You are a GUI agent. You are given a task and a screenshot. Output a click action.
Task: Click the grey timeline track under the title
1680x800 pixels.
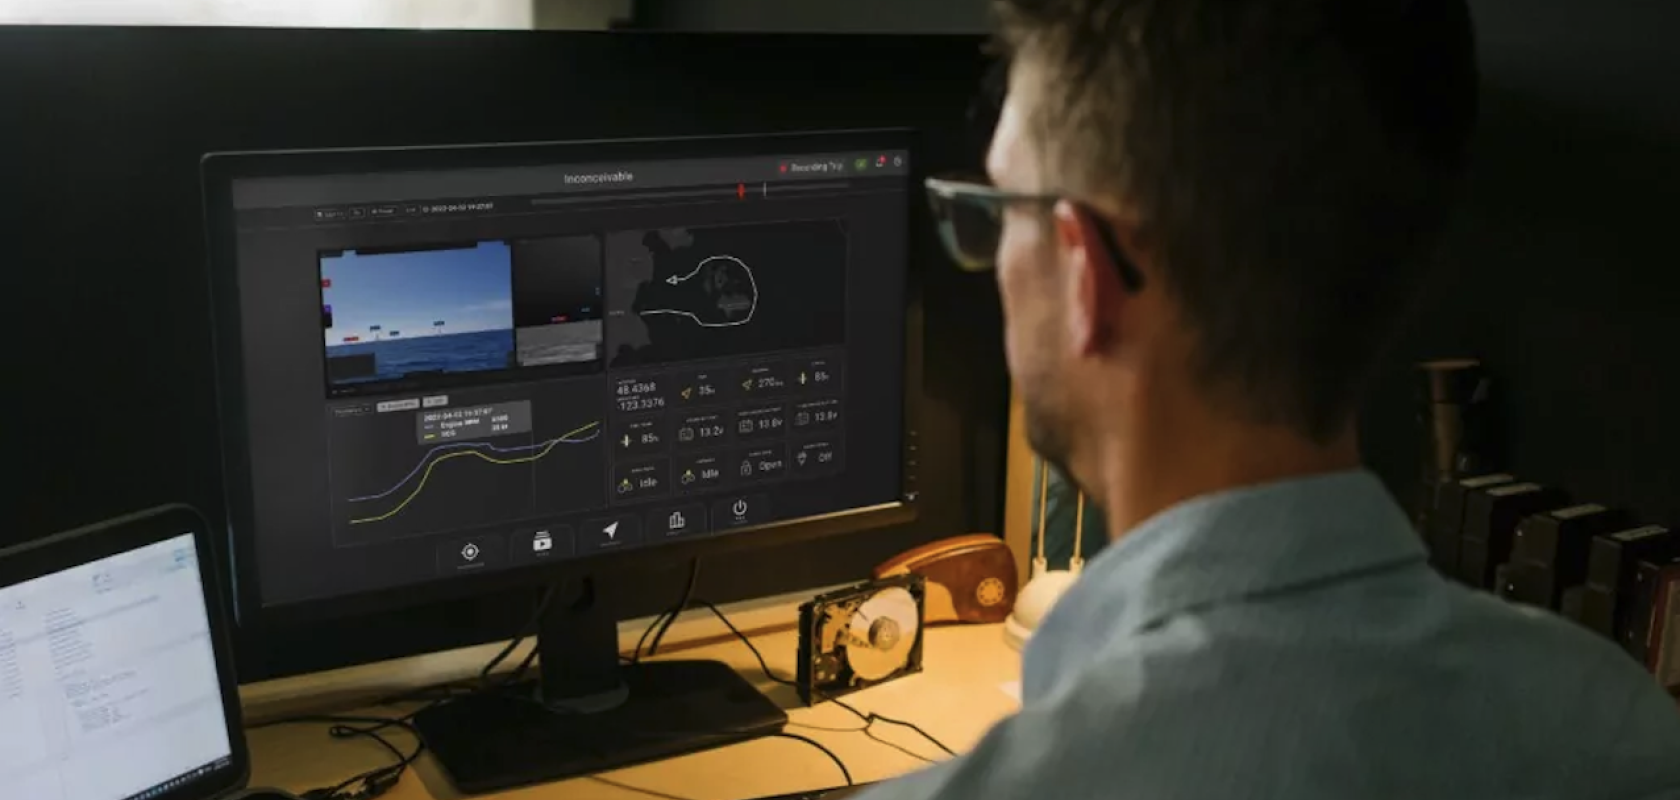(x=690, y=194)
